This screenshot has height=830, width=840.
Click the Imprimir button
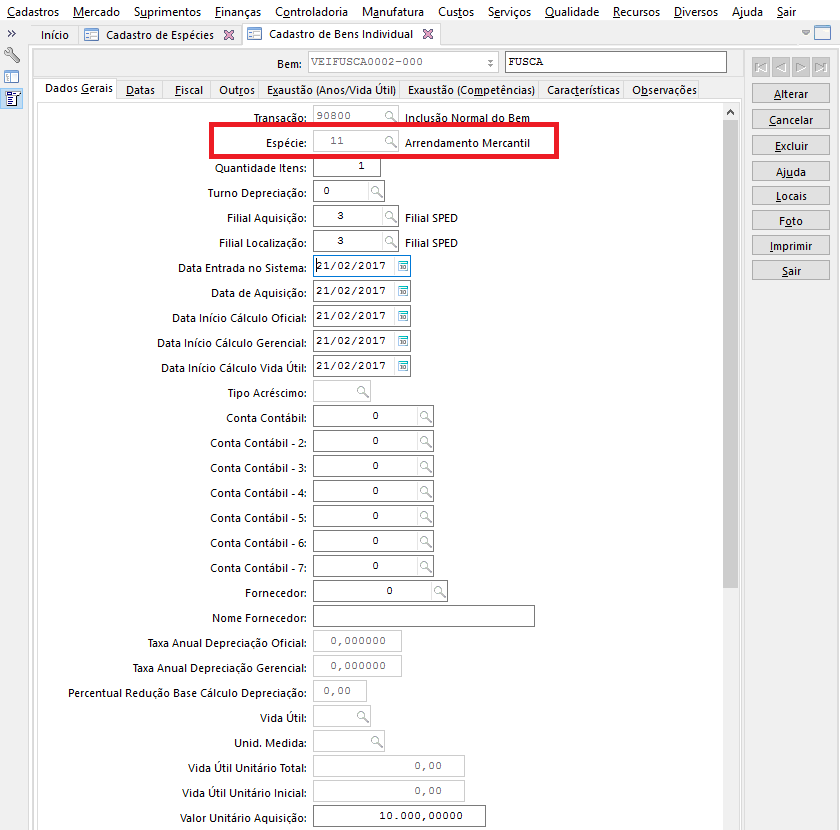pyautogui.click(x=791, y=246)
